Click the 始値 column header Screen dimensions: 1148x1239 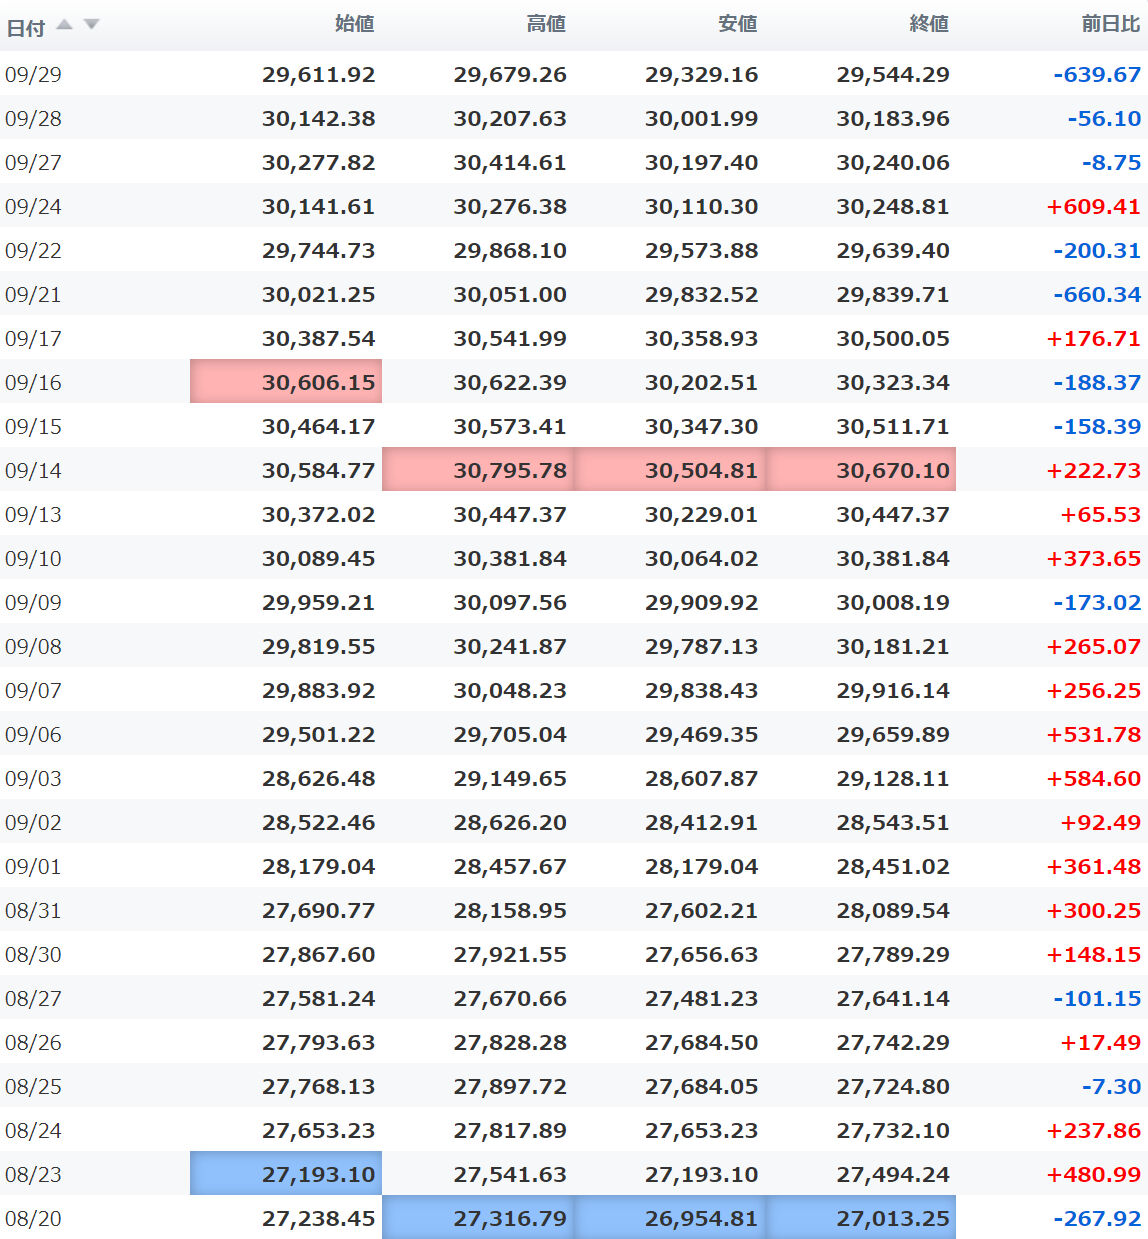[354, 24]
